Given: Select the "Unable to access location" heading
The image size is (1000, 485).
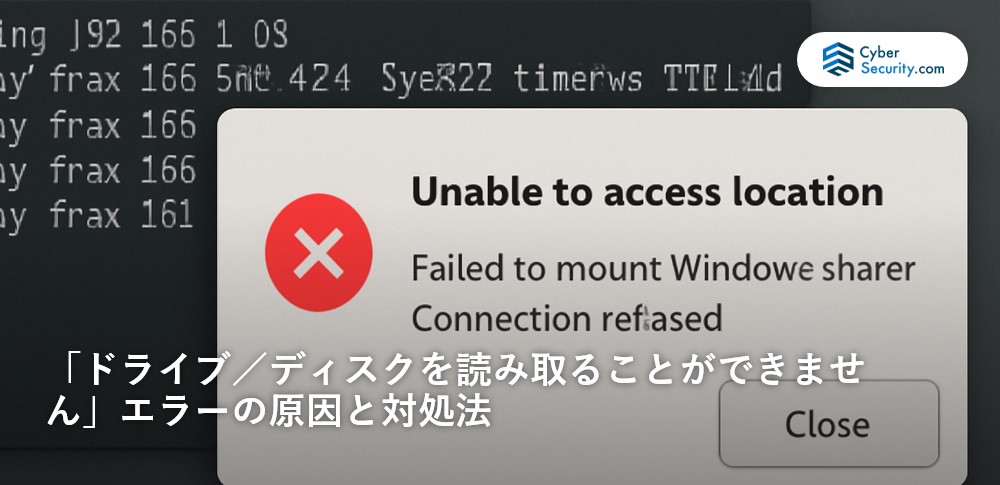Looking at the screenshot, I should pos(647,191).
